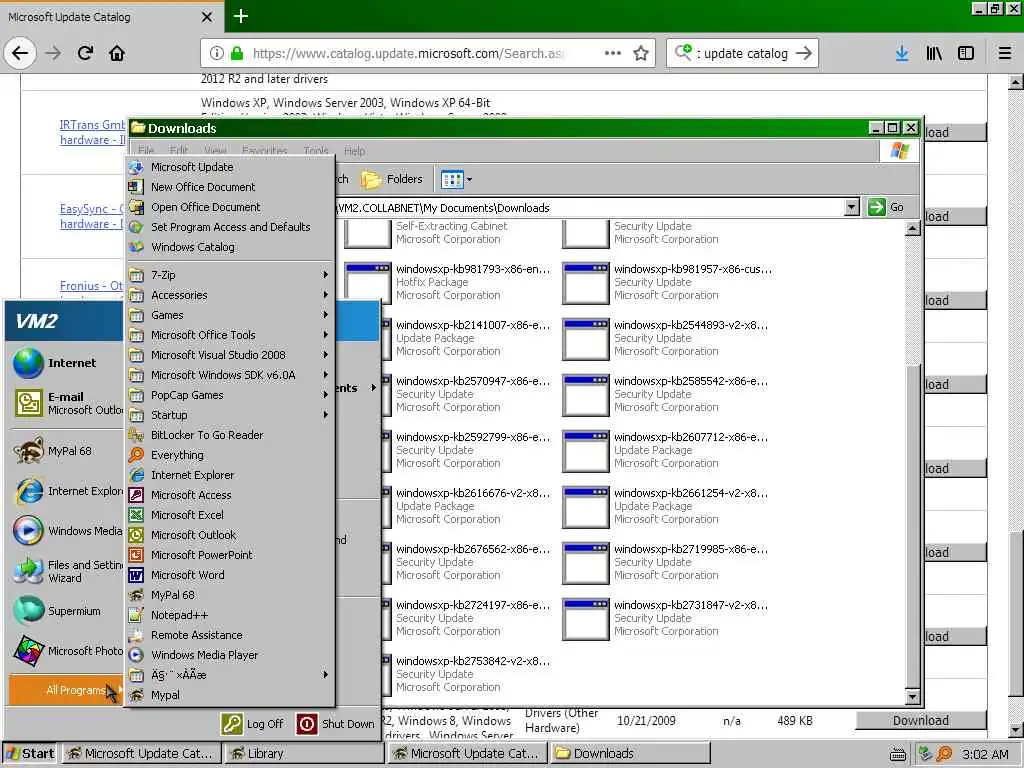Screen dimensions: 1024x768
Task: Open the Firefox library icon
Action: point(934,54)
